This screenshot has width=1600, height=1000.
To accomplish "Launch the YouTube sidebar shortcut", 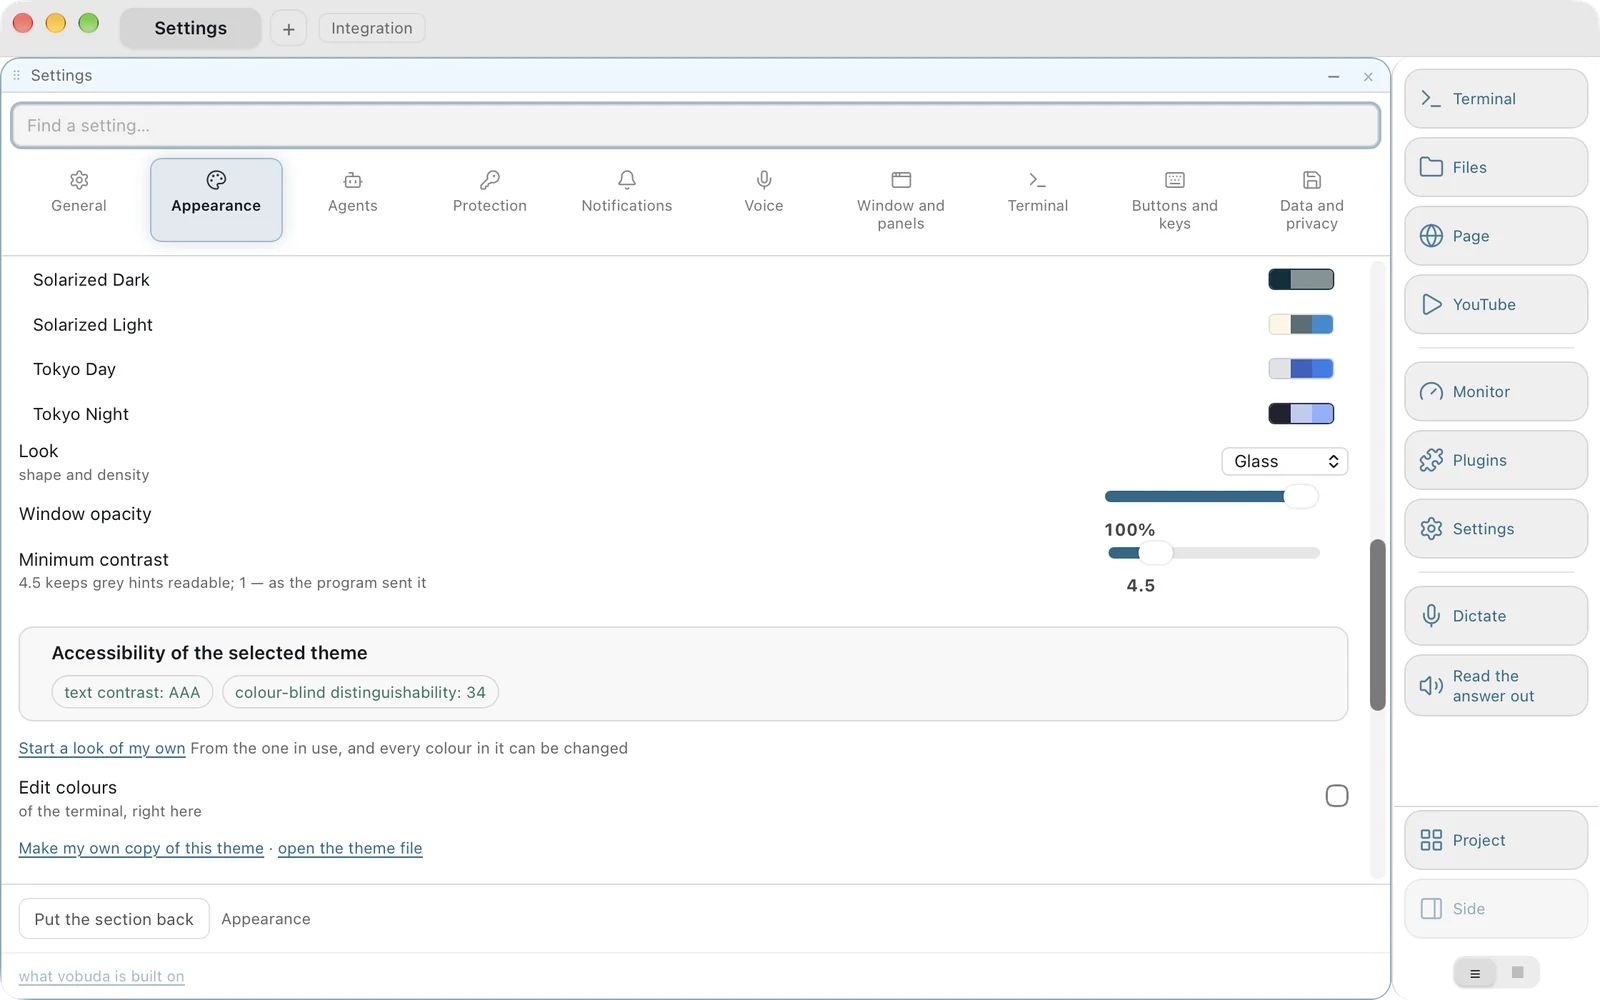I will click(x=1496, y=304).
